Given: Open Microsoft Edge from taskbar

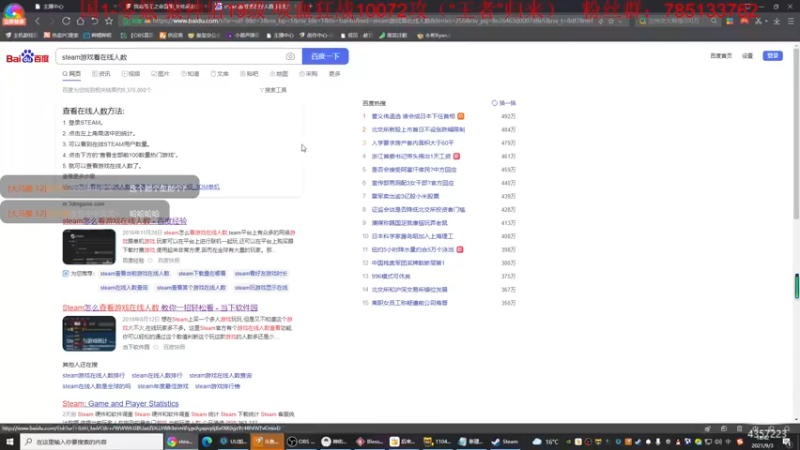Looking at the screenshot, I should [x=207, y=441].
